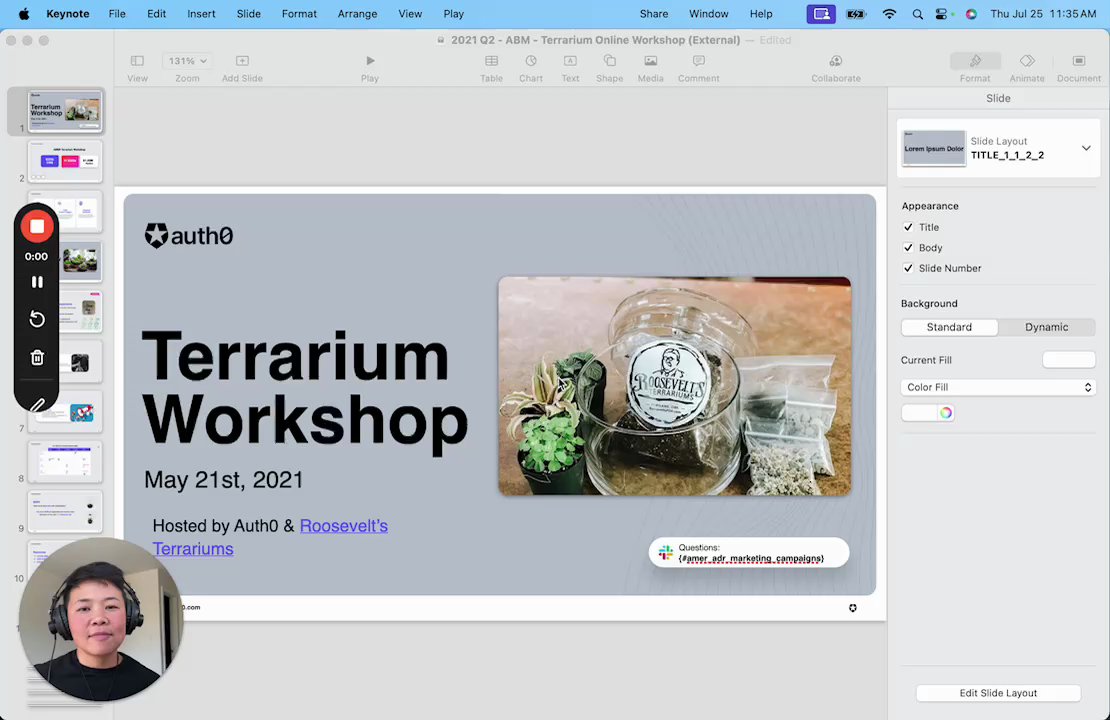Insert a table using Table icon

[491, 62]
